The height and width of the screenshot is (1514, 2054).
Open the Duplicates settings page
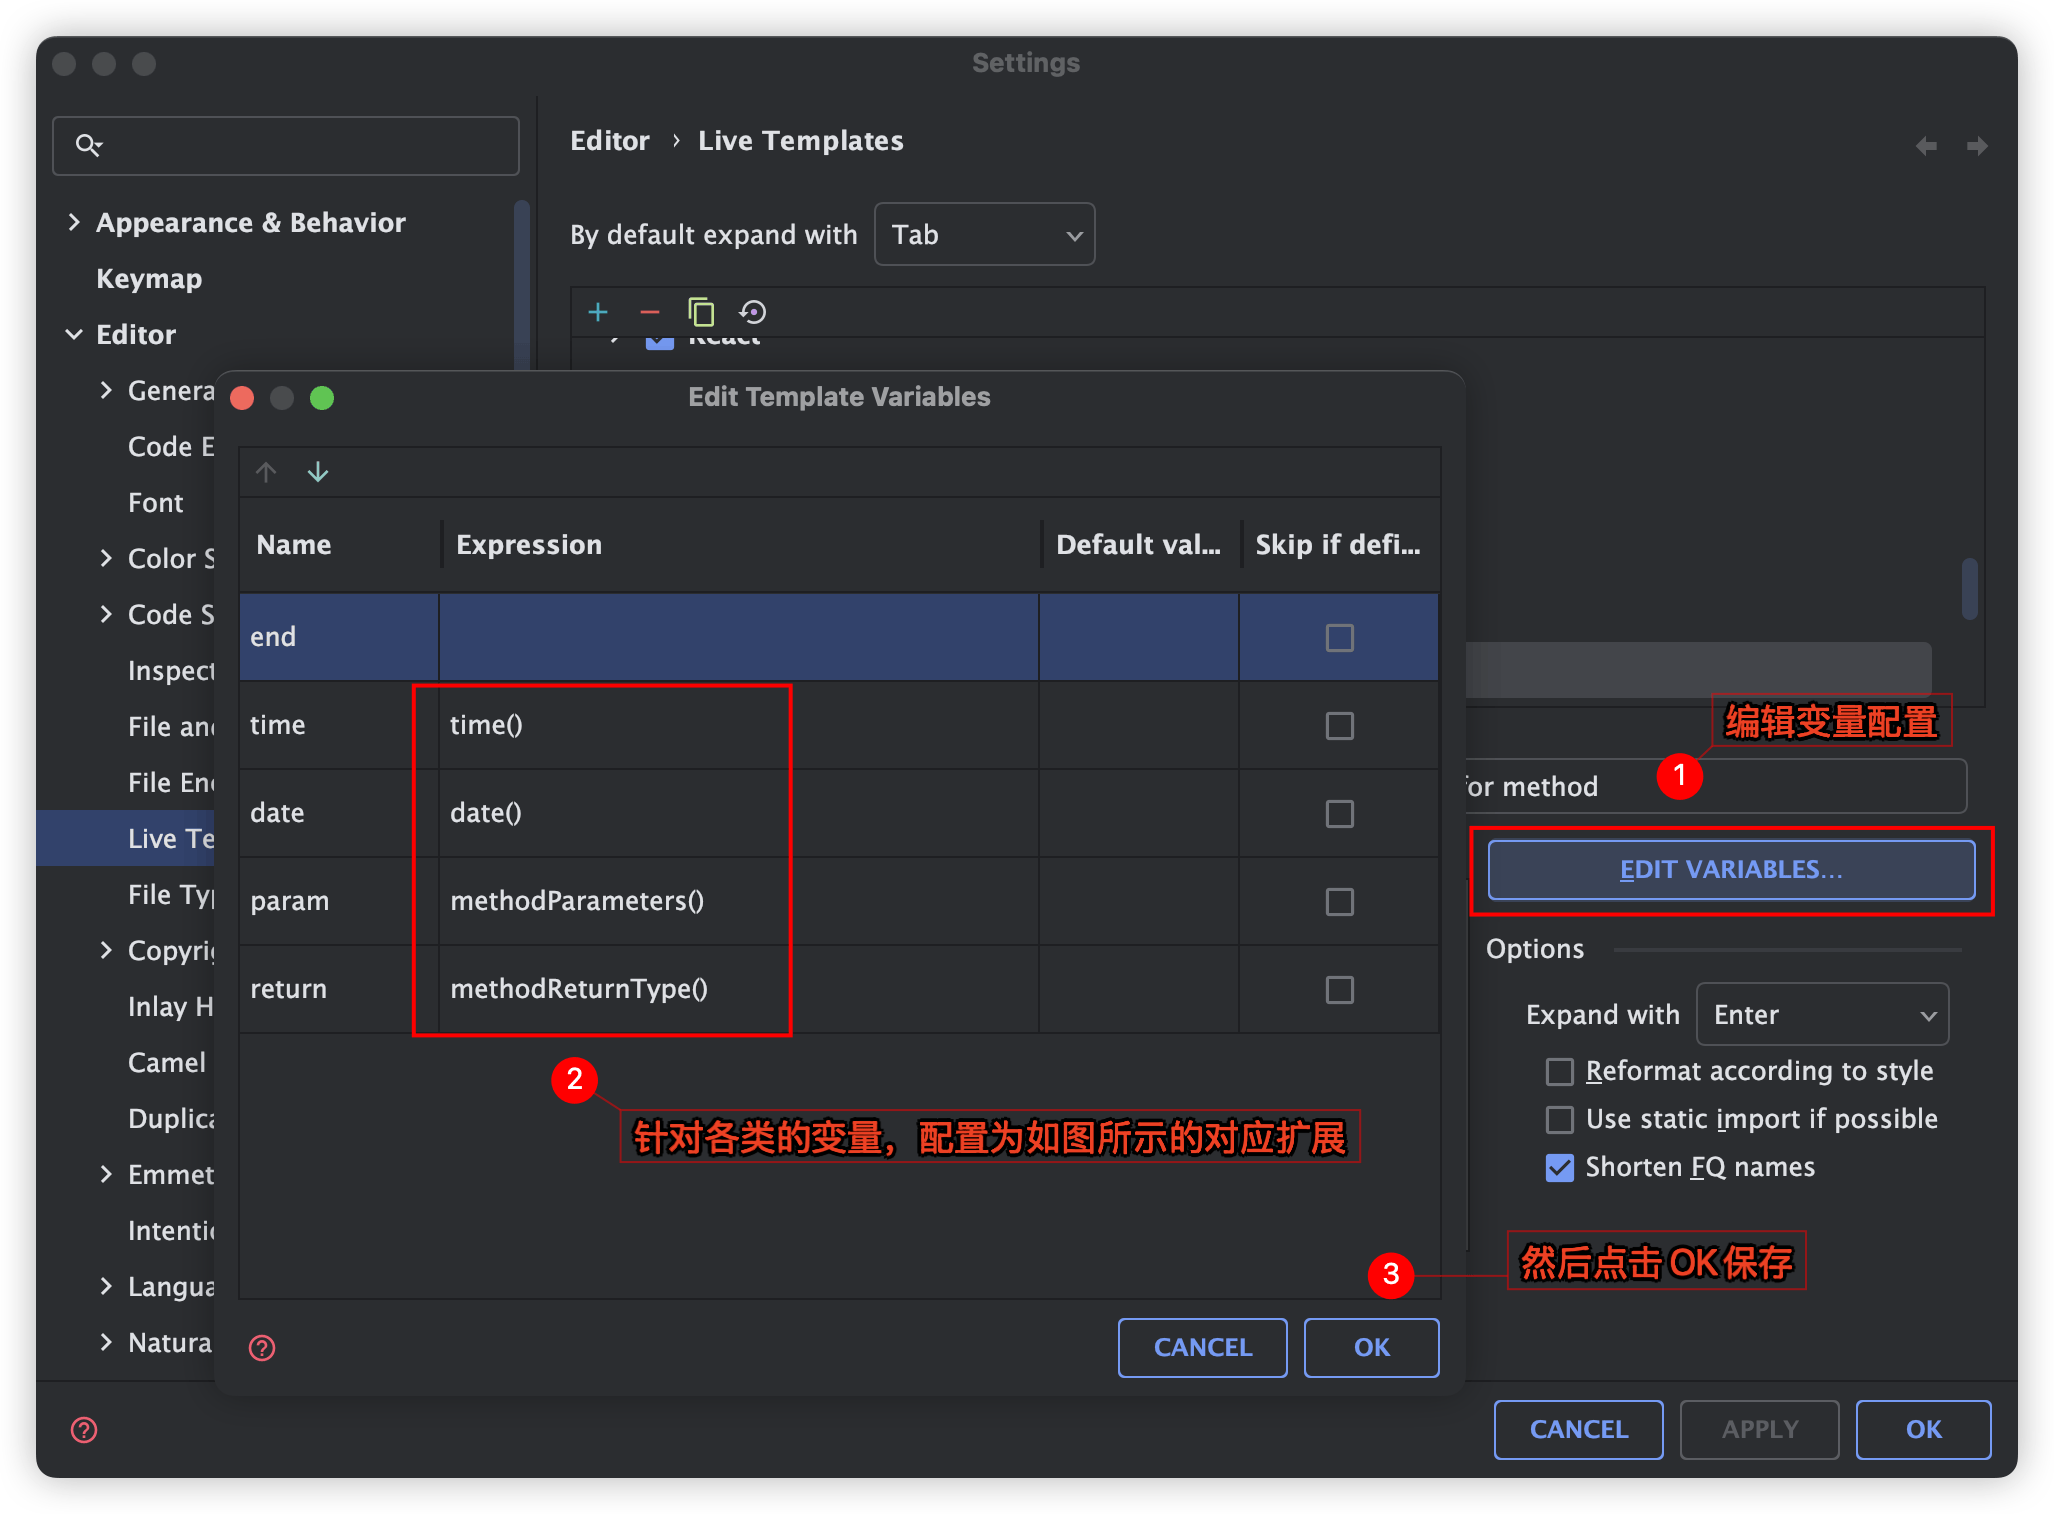click(x=171, y=1118)
